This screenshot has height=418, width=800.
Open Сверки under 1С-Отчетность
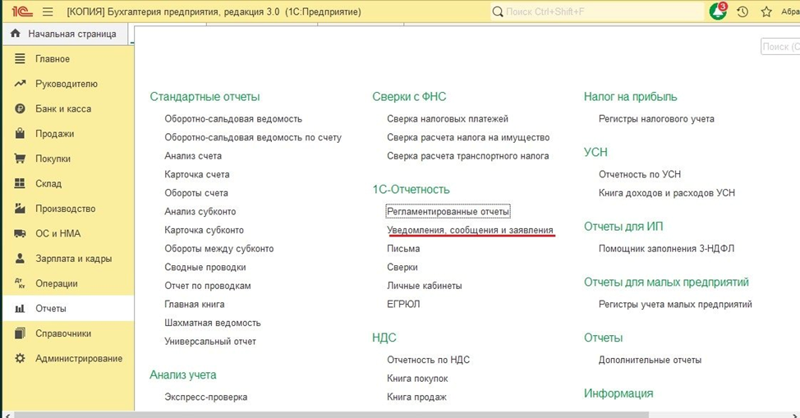tap(402, 267)
